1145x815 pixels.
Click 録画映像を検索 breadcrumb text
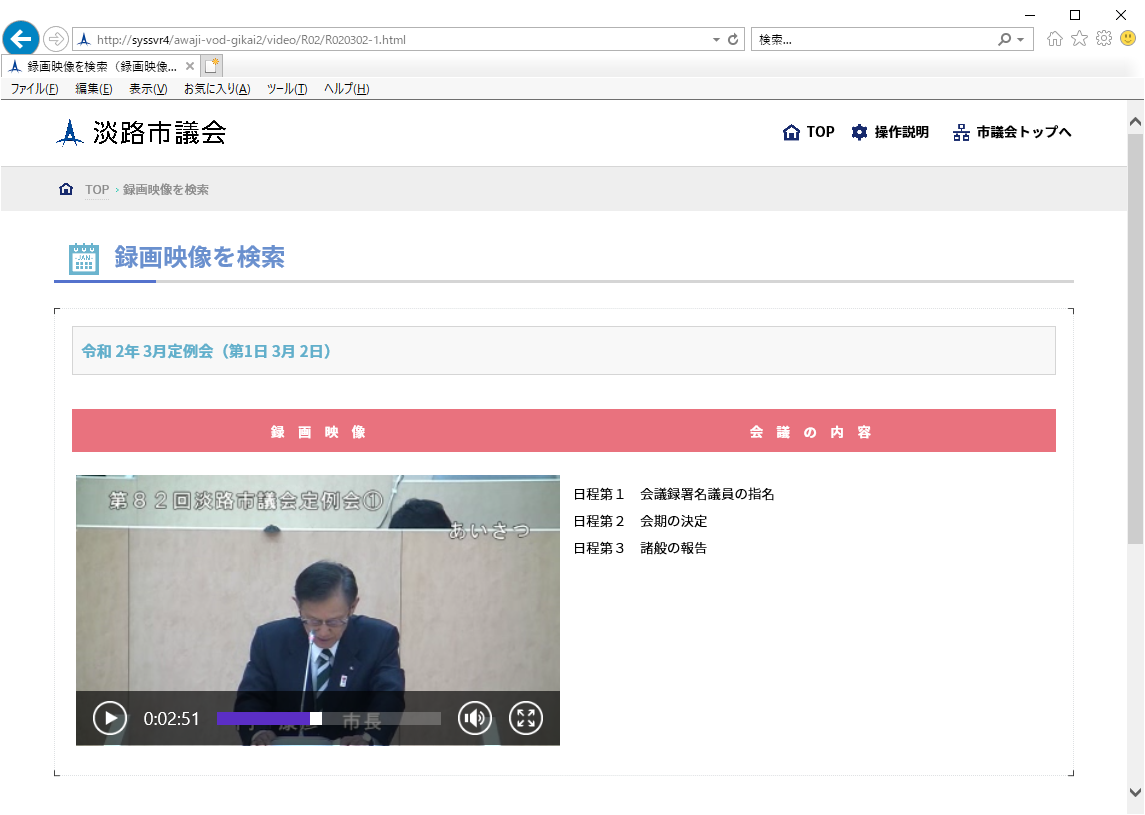pos(166,190)
